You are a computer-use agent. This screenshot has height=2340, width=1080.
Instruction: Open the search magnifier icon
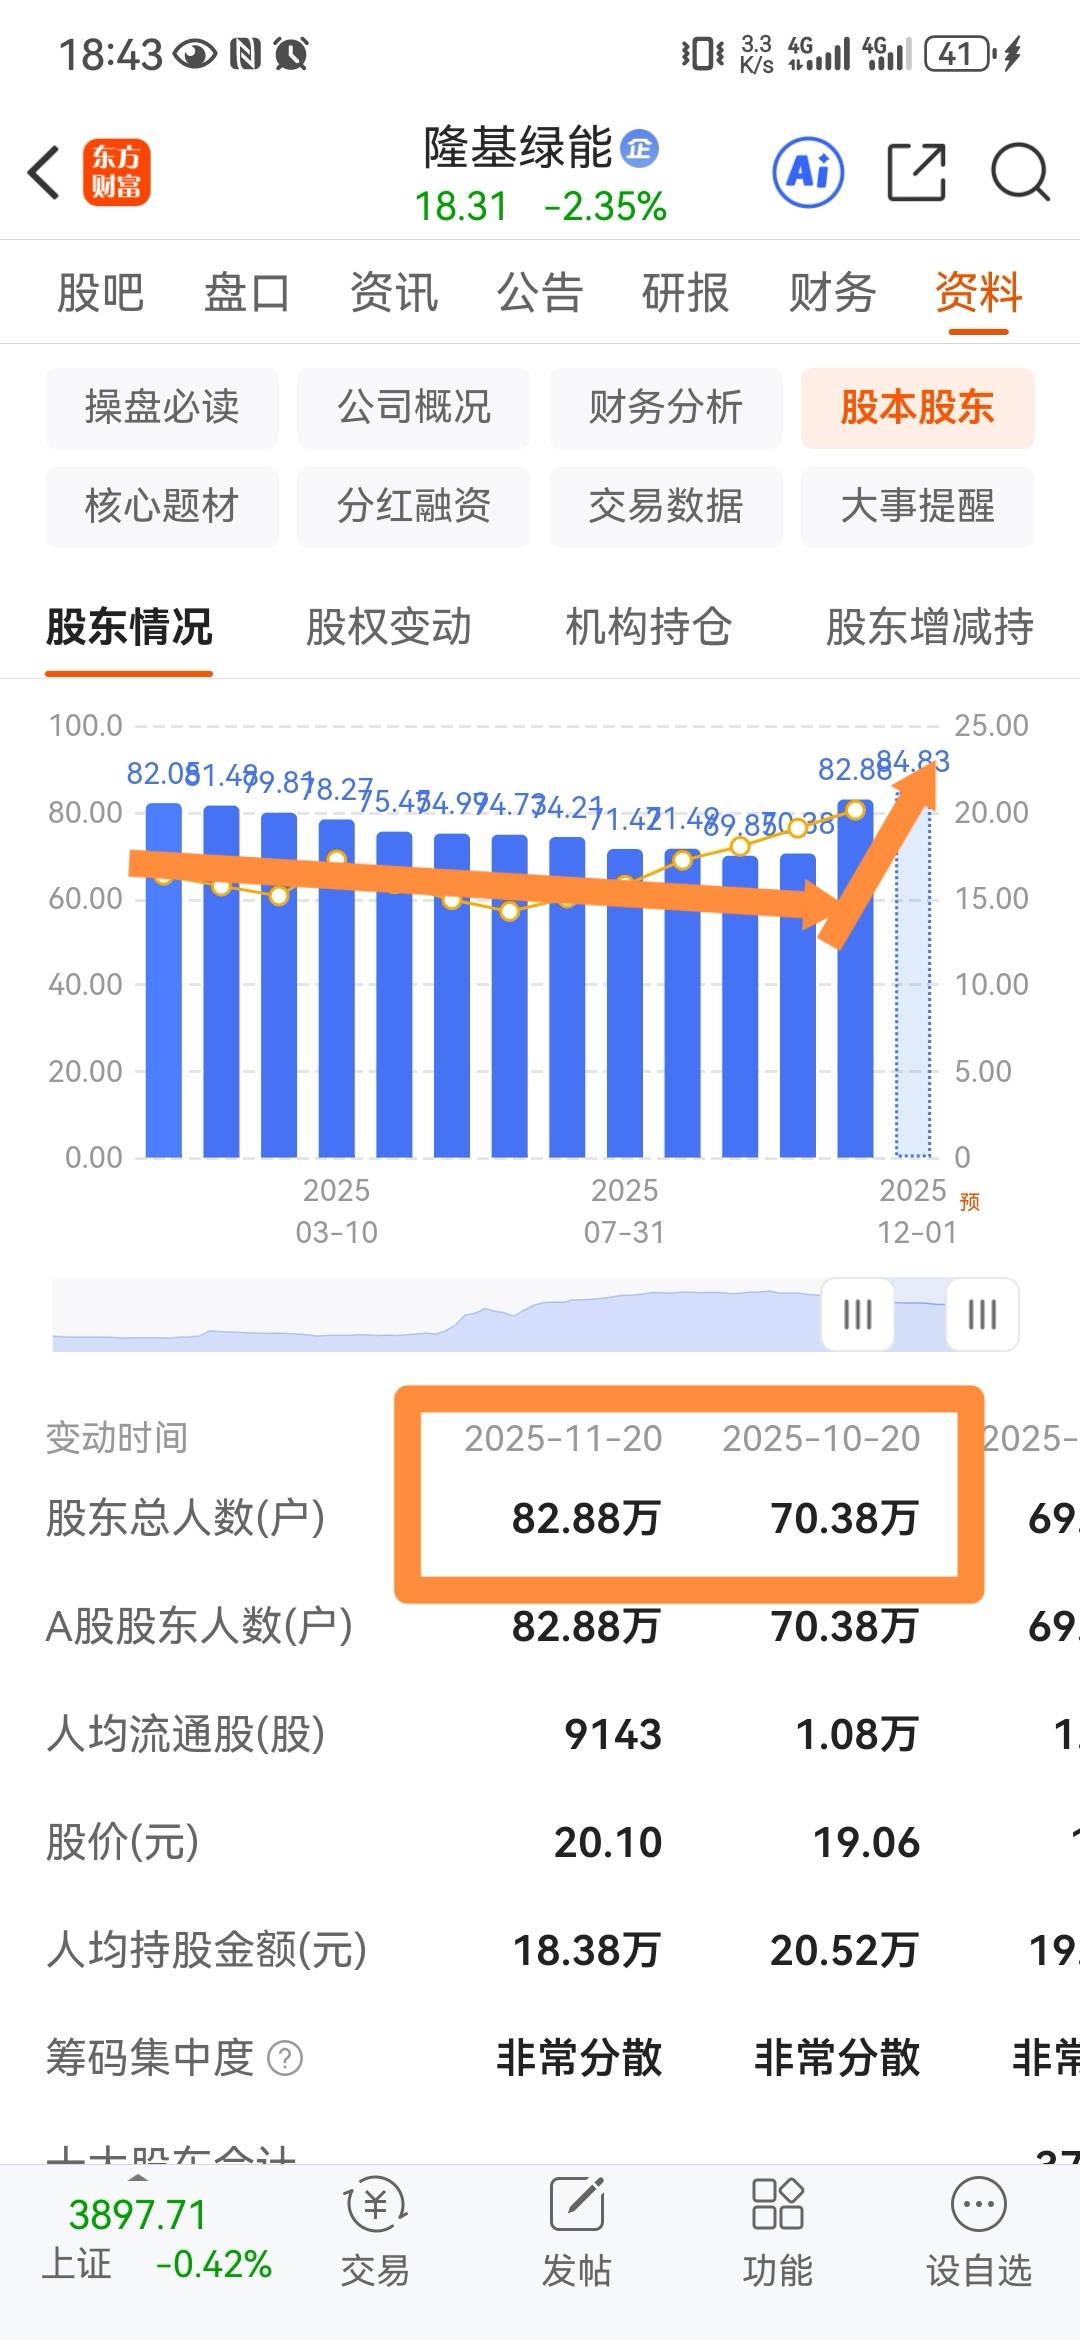point(1020,172)
